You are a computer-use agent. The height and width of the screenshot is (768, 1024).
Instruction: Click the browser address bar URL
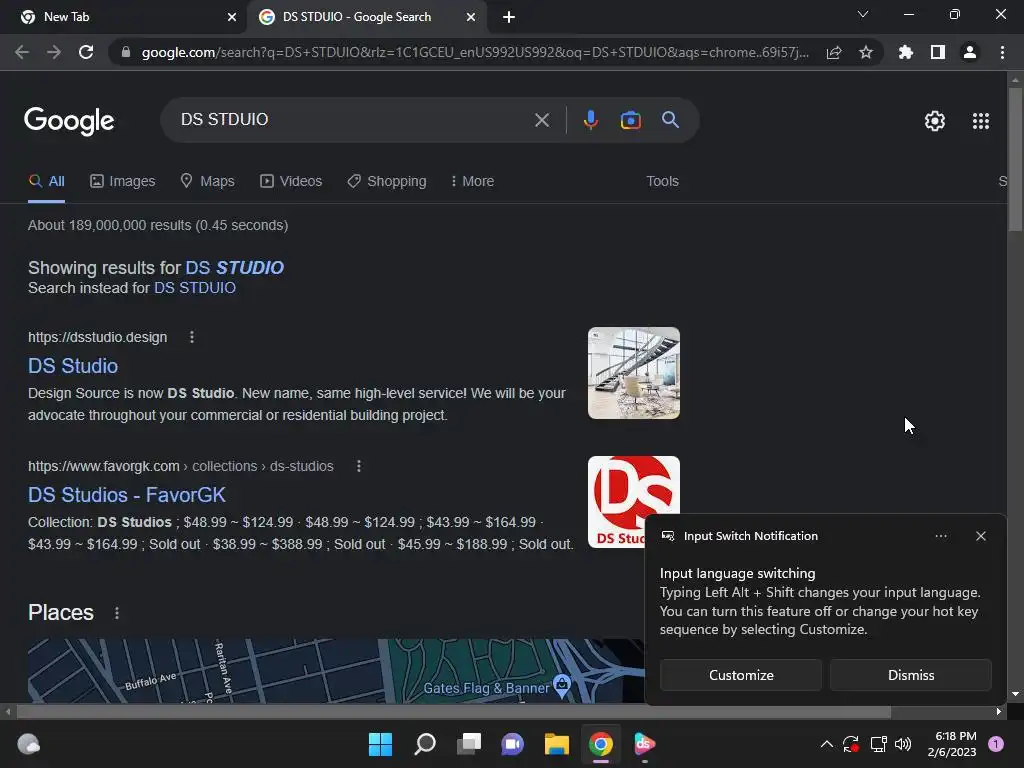475,52
